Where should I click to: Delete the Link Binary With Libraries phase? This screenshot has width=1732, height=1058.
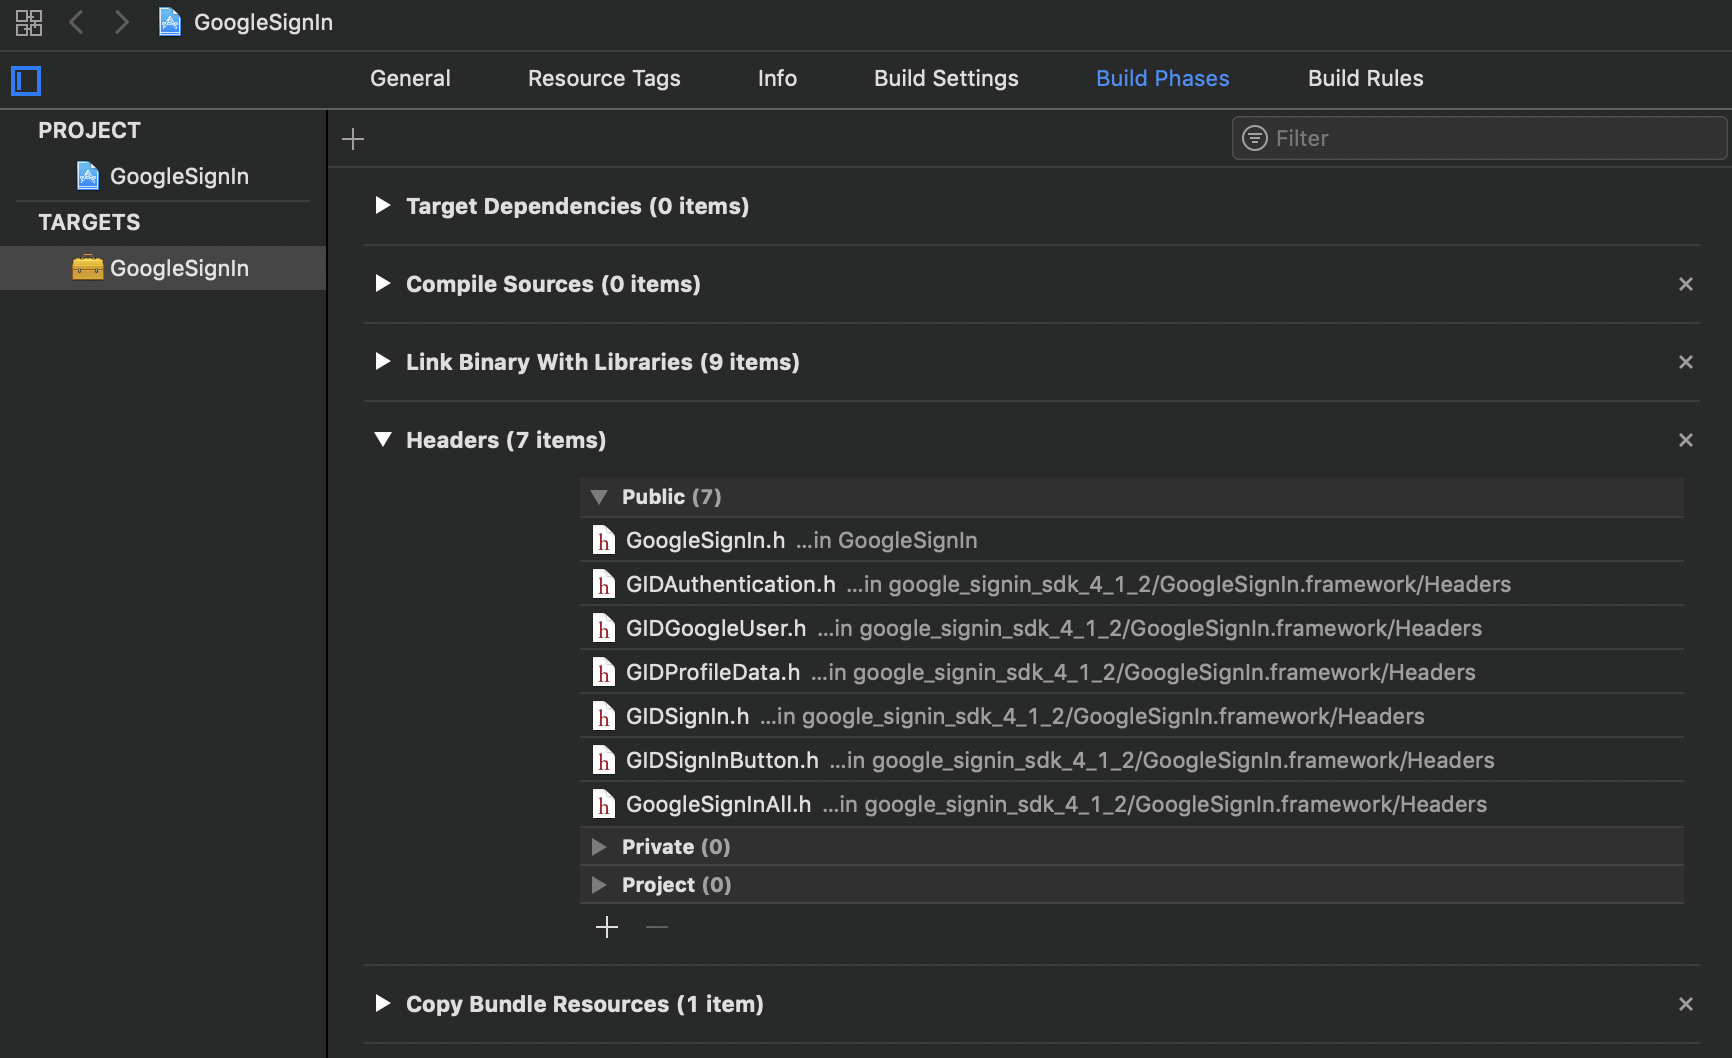1686,362
